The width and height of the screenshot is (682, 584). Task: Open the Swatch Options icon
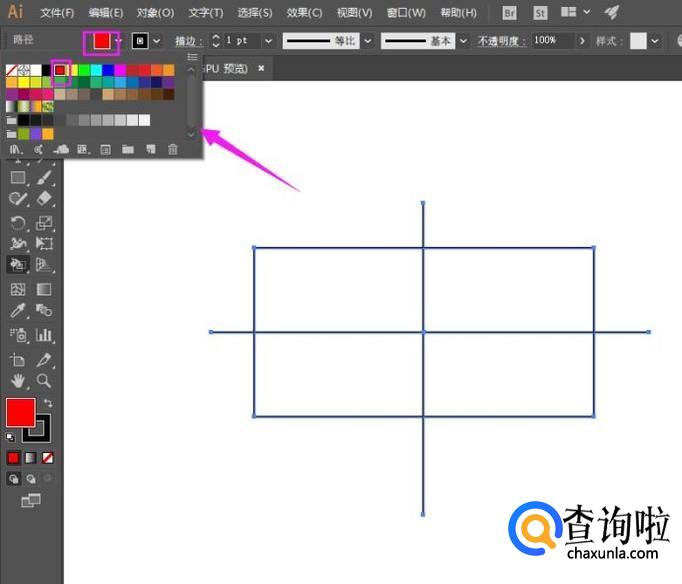pyautogui.click(x=105, y=150)
